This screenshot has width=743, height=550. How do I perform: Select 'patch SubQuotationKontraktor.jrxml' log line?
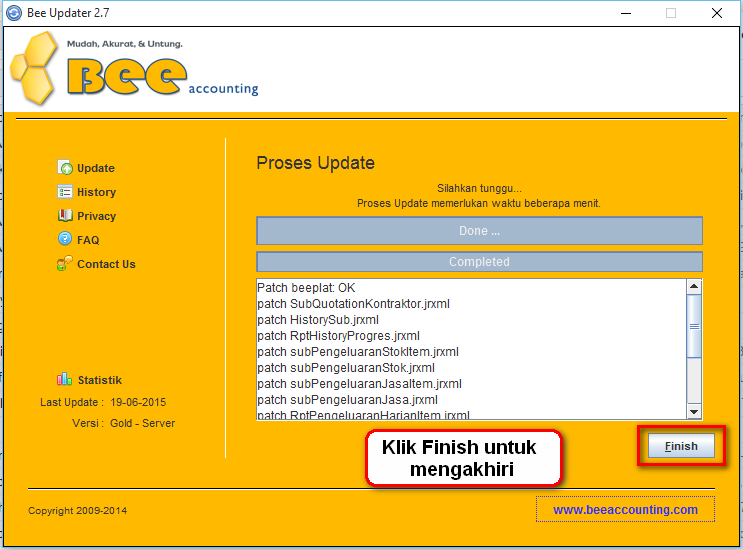coord(353,304)
